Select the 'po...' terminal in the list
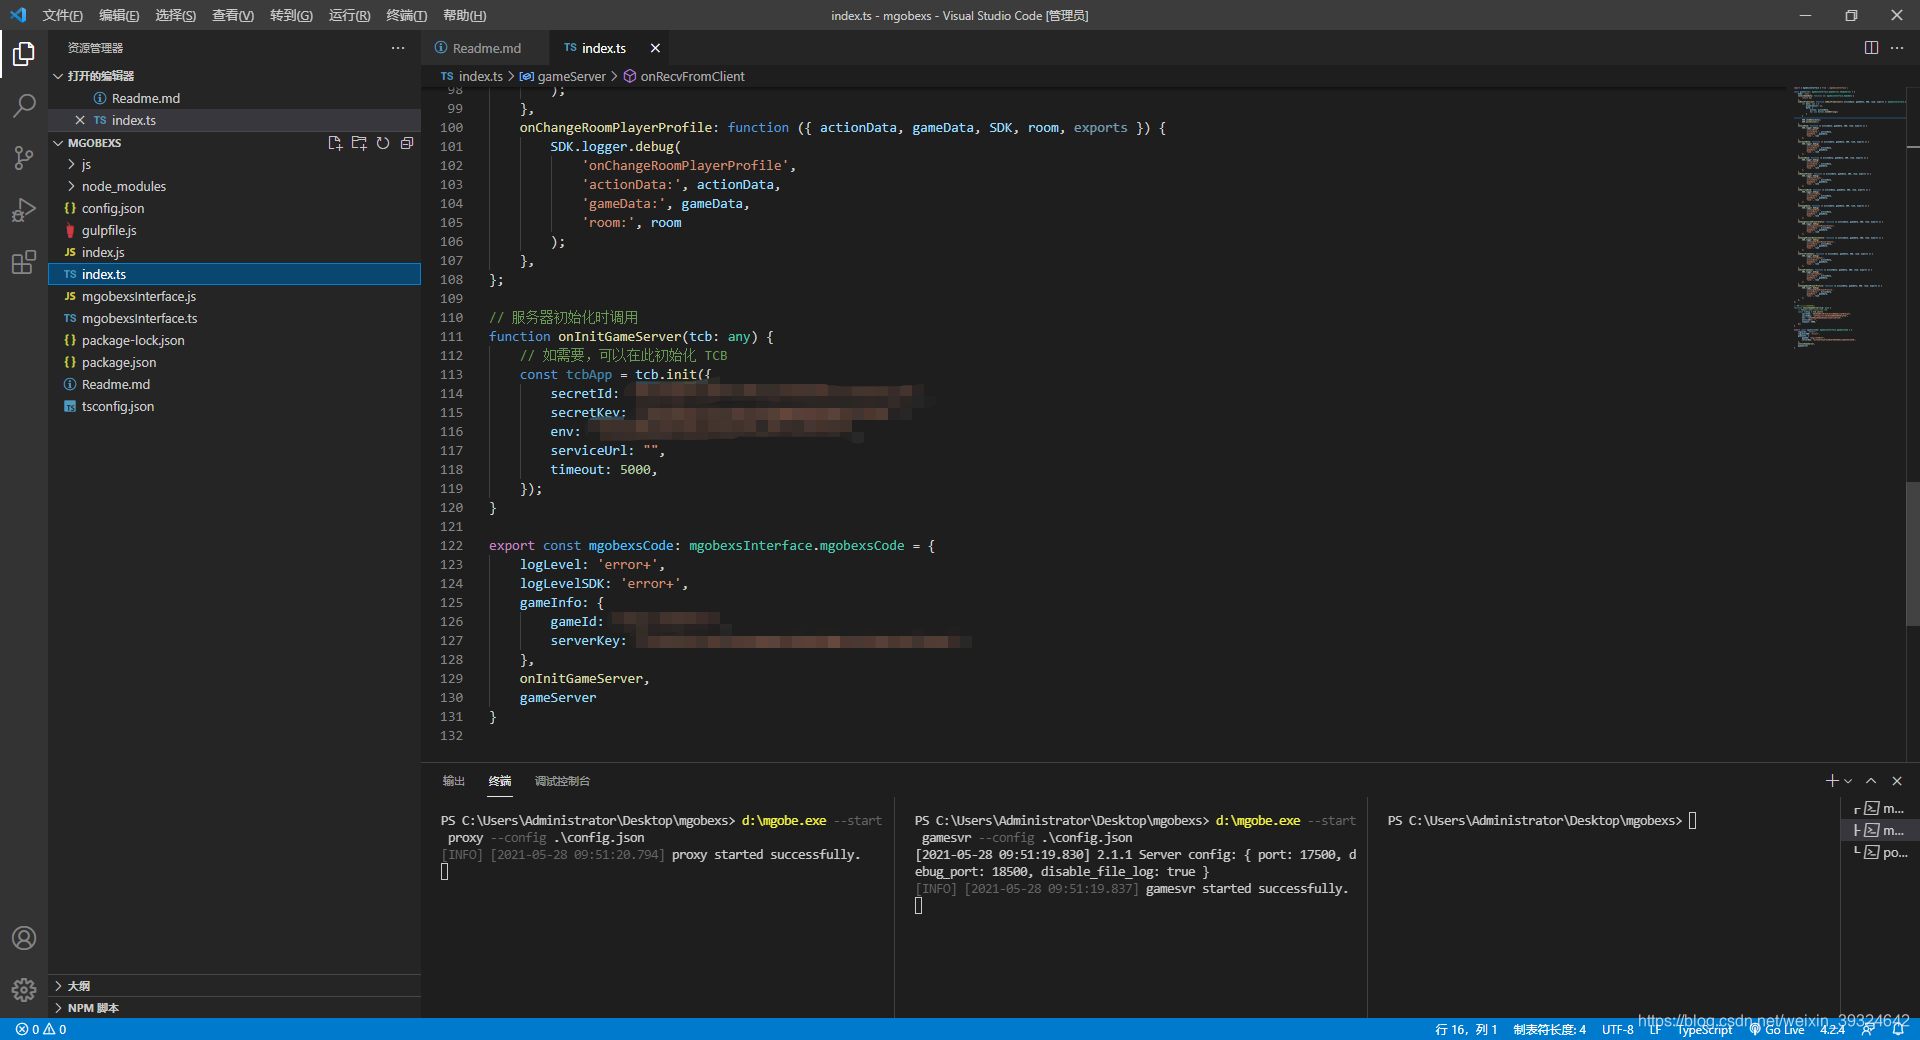 click(1880, 852)
